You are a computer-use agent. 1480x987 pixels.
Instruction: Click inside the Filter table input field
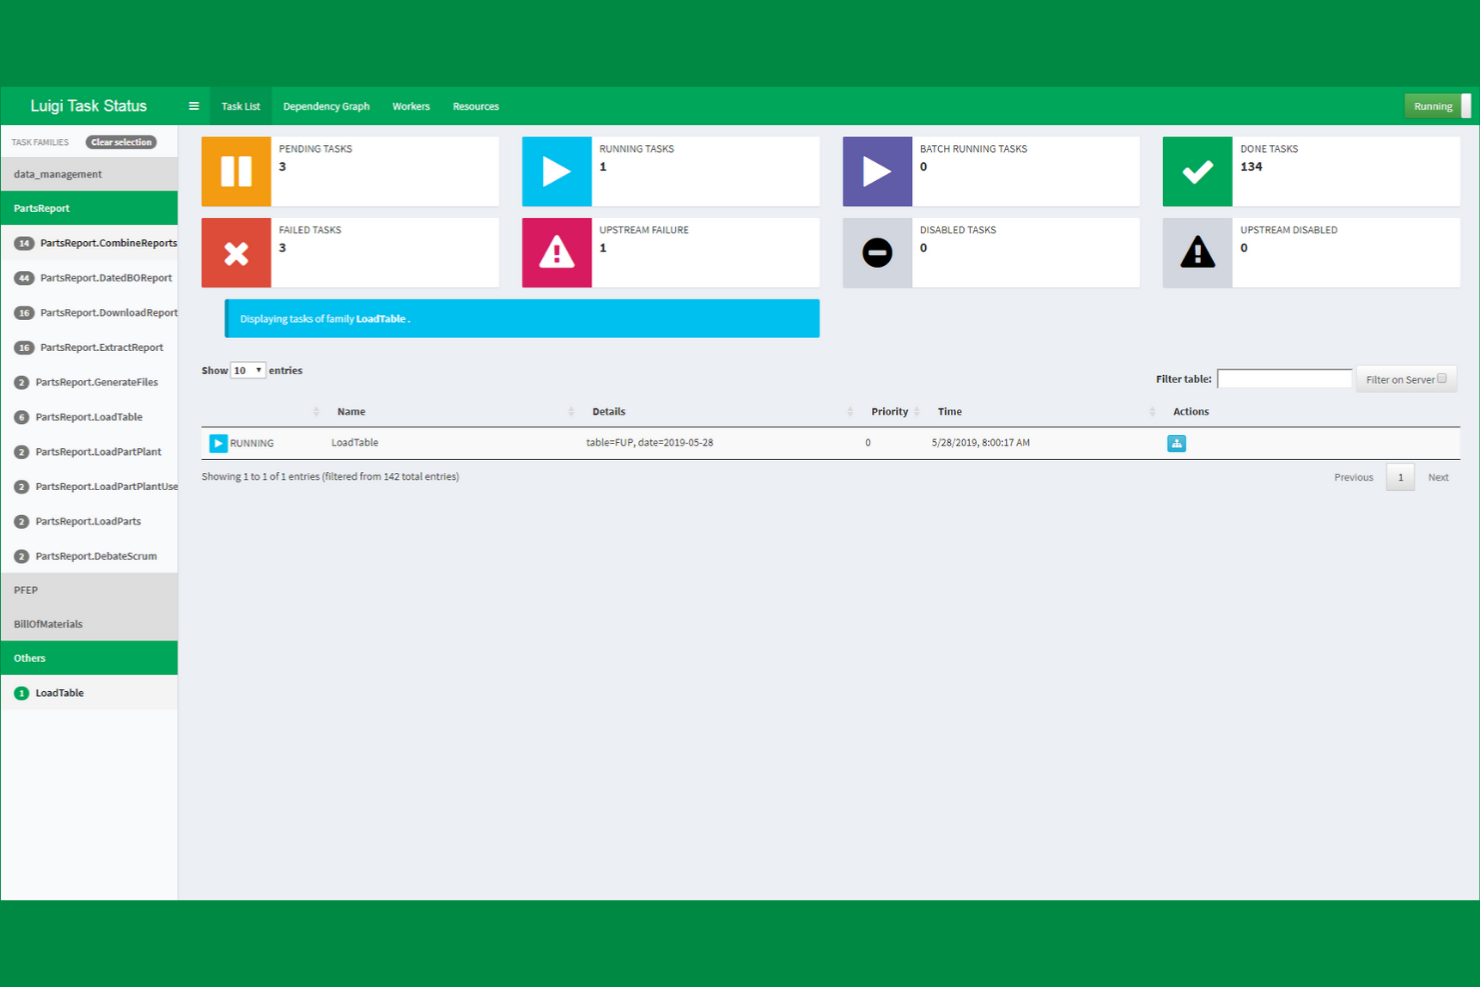1284,378
